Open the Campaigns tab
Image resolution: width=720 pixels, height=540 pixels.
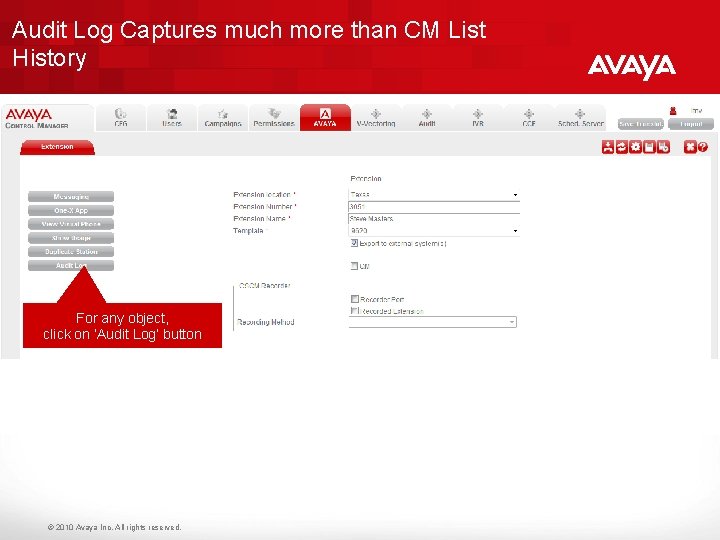pos(223,118)
